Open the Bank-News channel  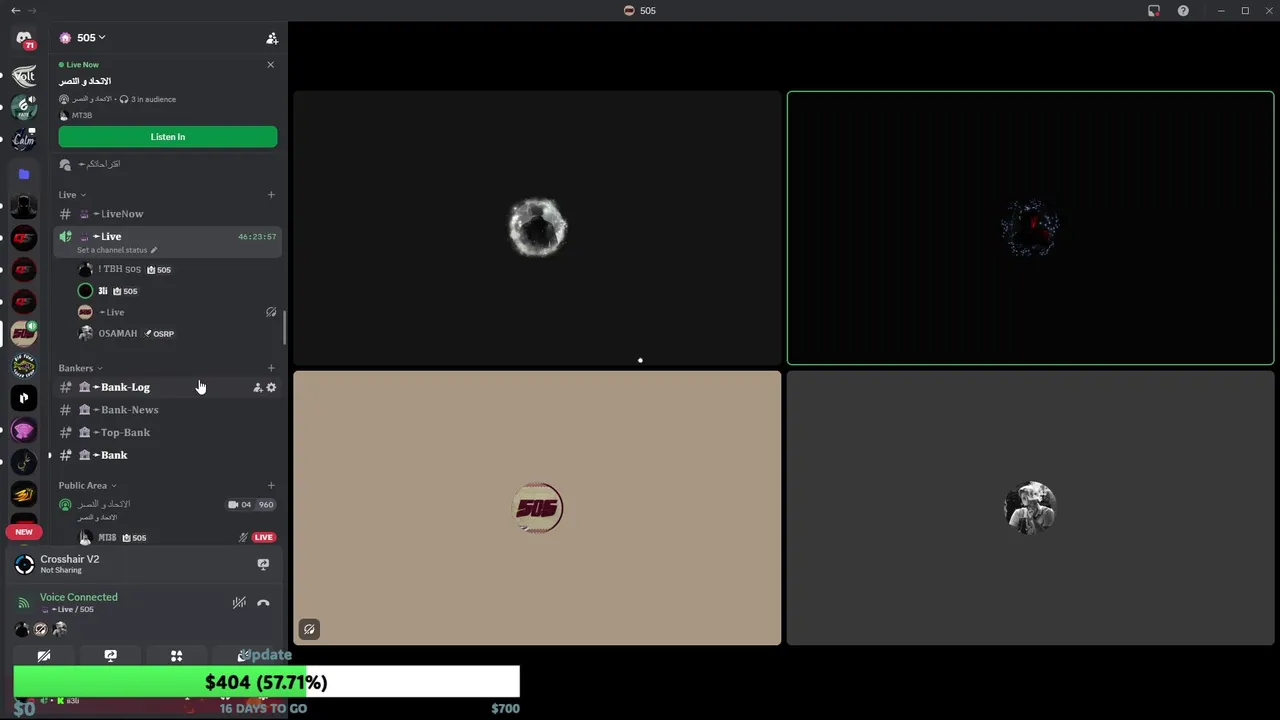[168, 410]
